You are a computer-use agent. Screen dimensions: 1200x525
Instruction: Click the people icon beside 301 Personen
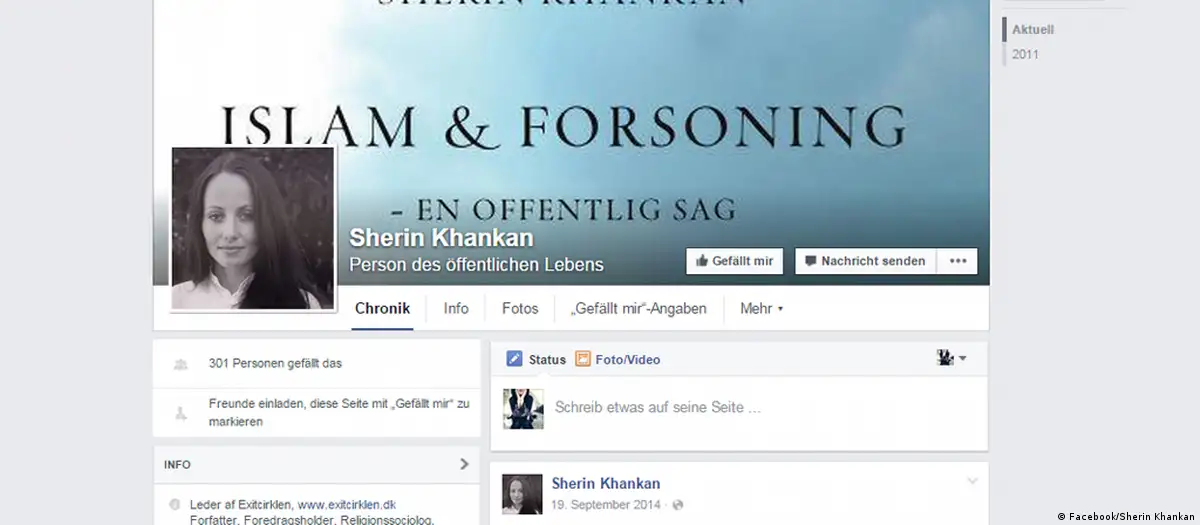(x=180, y=364)
